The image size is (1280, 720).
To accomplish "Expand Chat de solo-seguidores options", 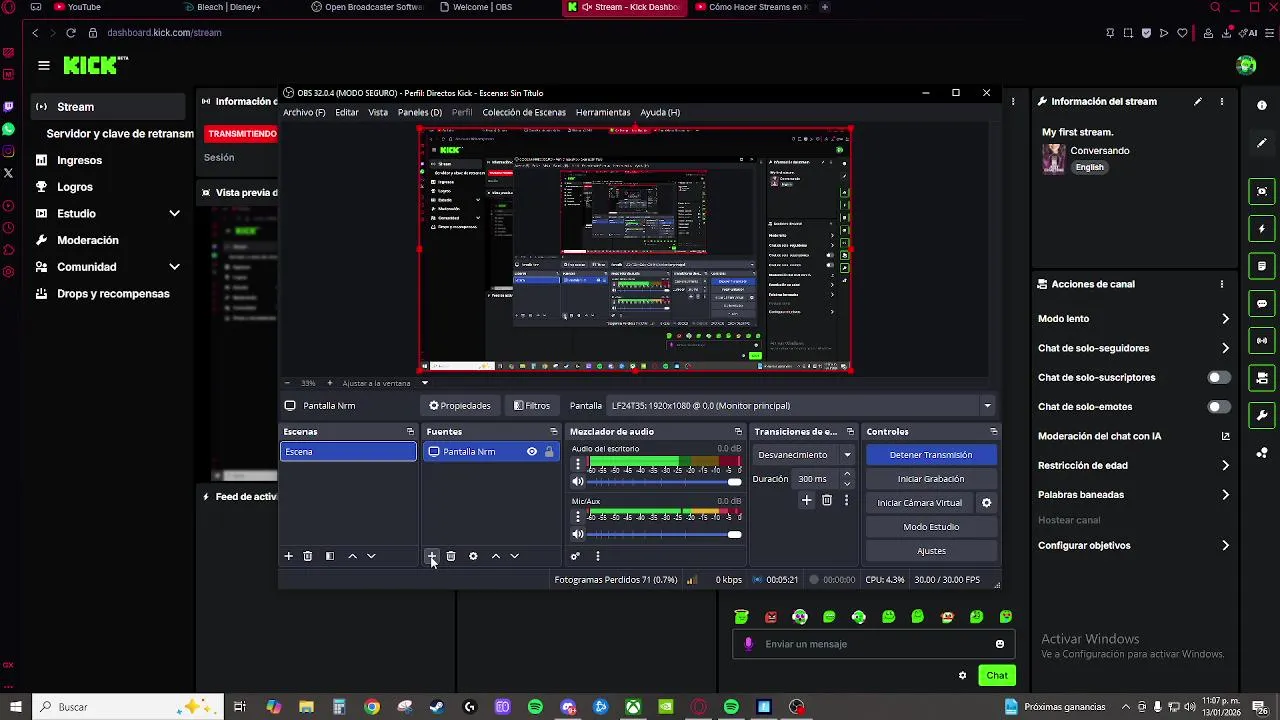I will 1225,348.
